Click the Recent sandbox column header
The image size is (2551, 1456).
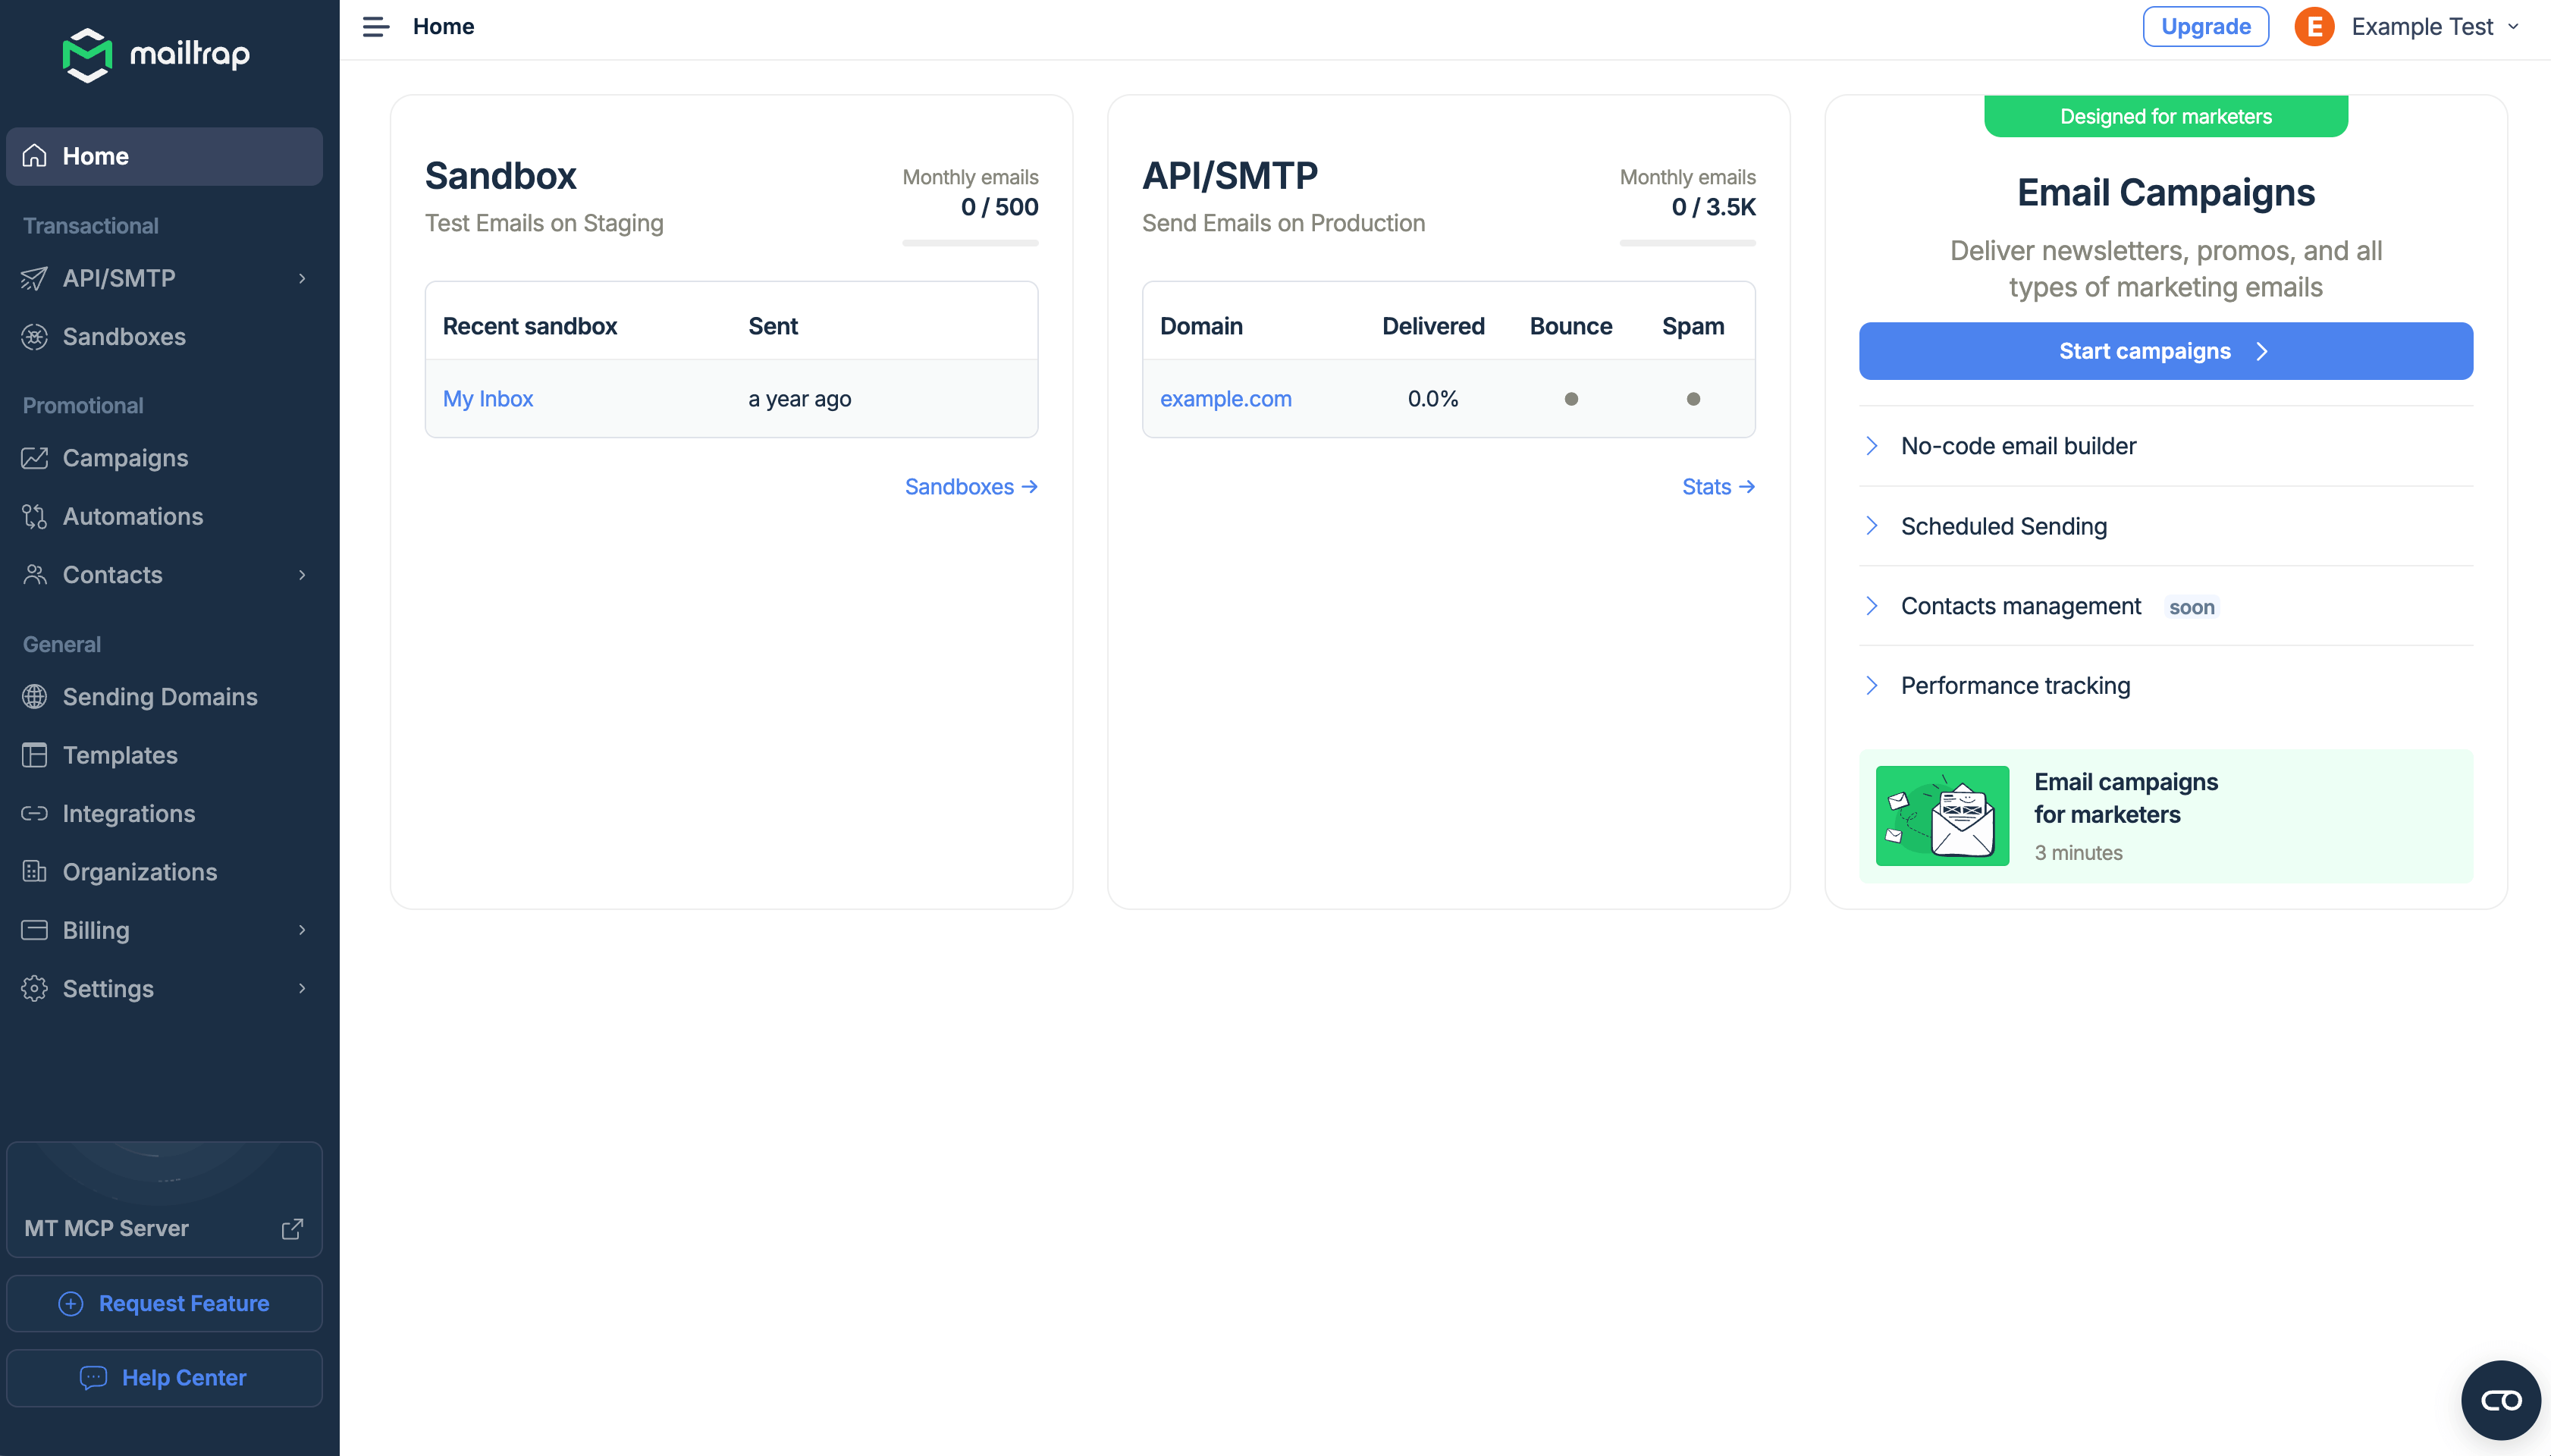pyautogui.click(x=529, y=326)
